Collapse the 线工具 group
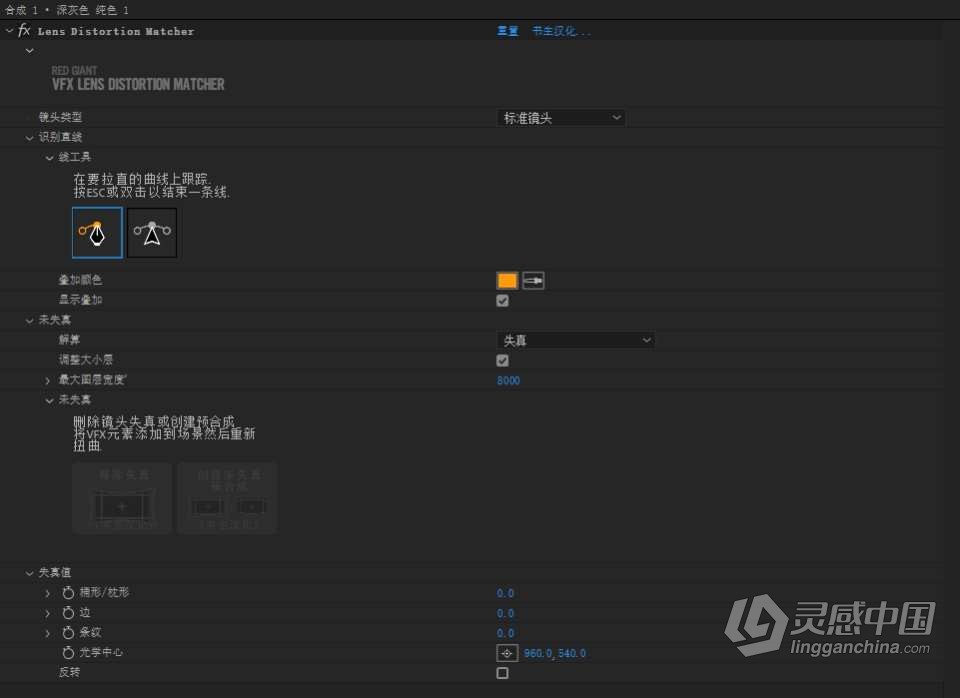 [x=50, y=158]
